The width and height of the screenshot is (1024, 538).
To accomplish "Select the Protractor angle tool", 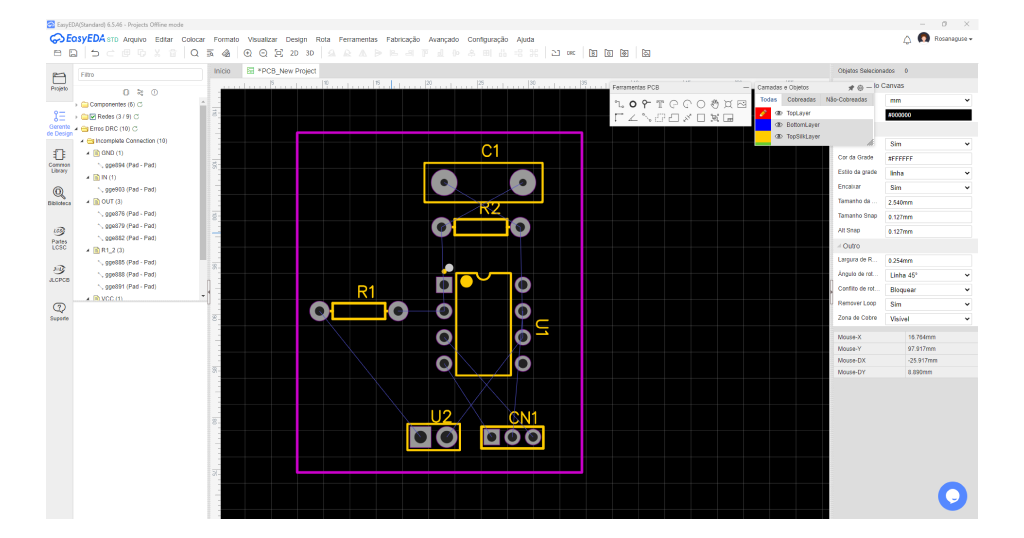I will pyautogui.click(x=633, y=118).
